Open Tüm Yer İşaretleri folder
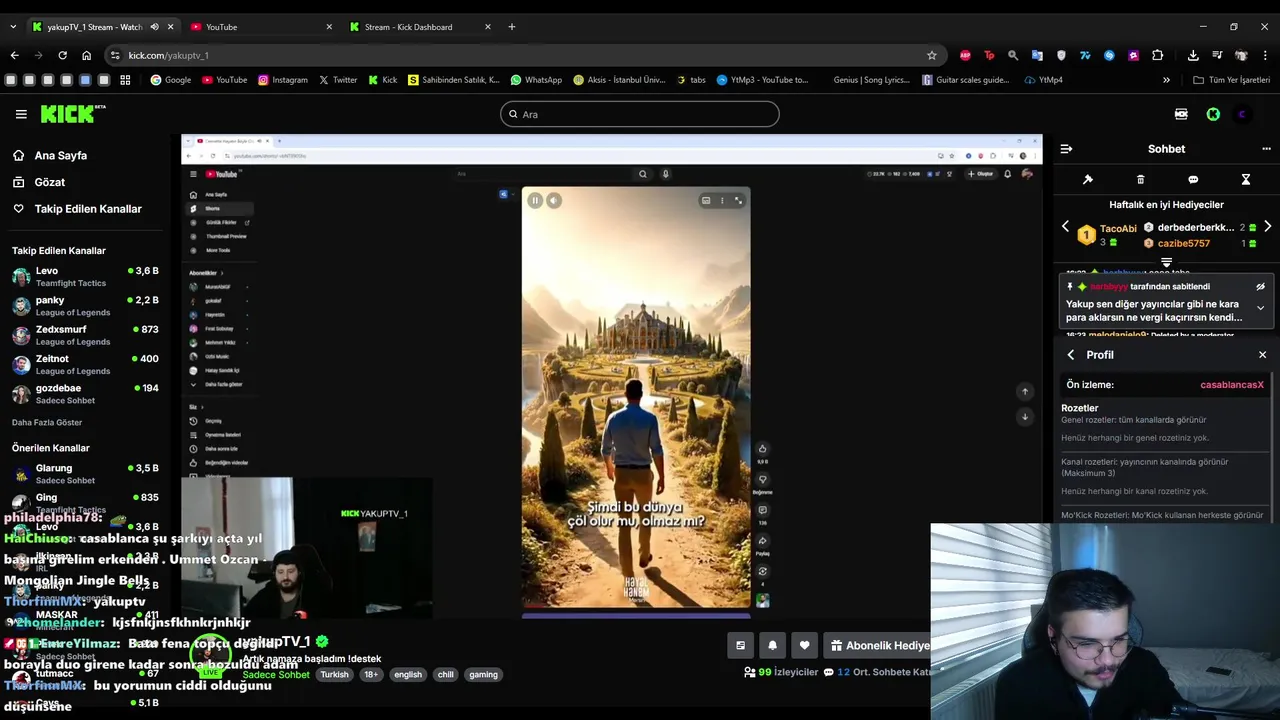Image resolution: width=1280 pixels, height=720 pixels. [x=1232, y=80]
